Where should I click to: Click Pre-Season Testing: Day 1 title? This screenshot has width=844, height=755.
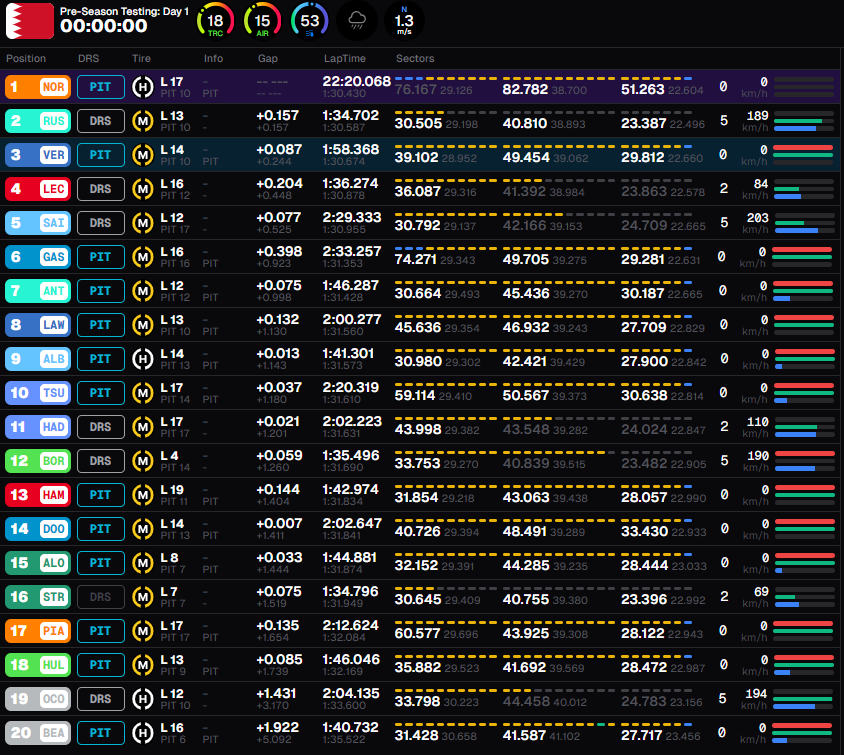[x=124, y=11]
